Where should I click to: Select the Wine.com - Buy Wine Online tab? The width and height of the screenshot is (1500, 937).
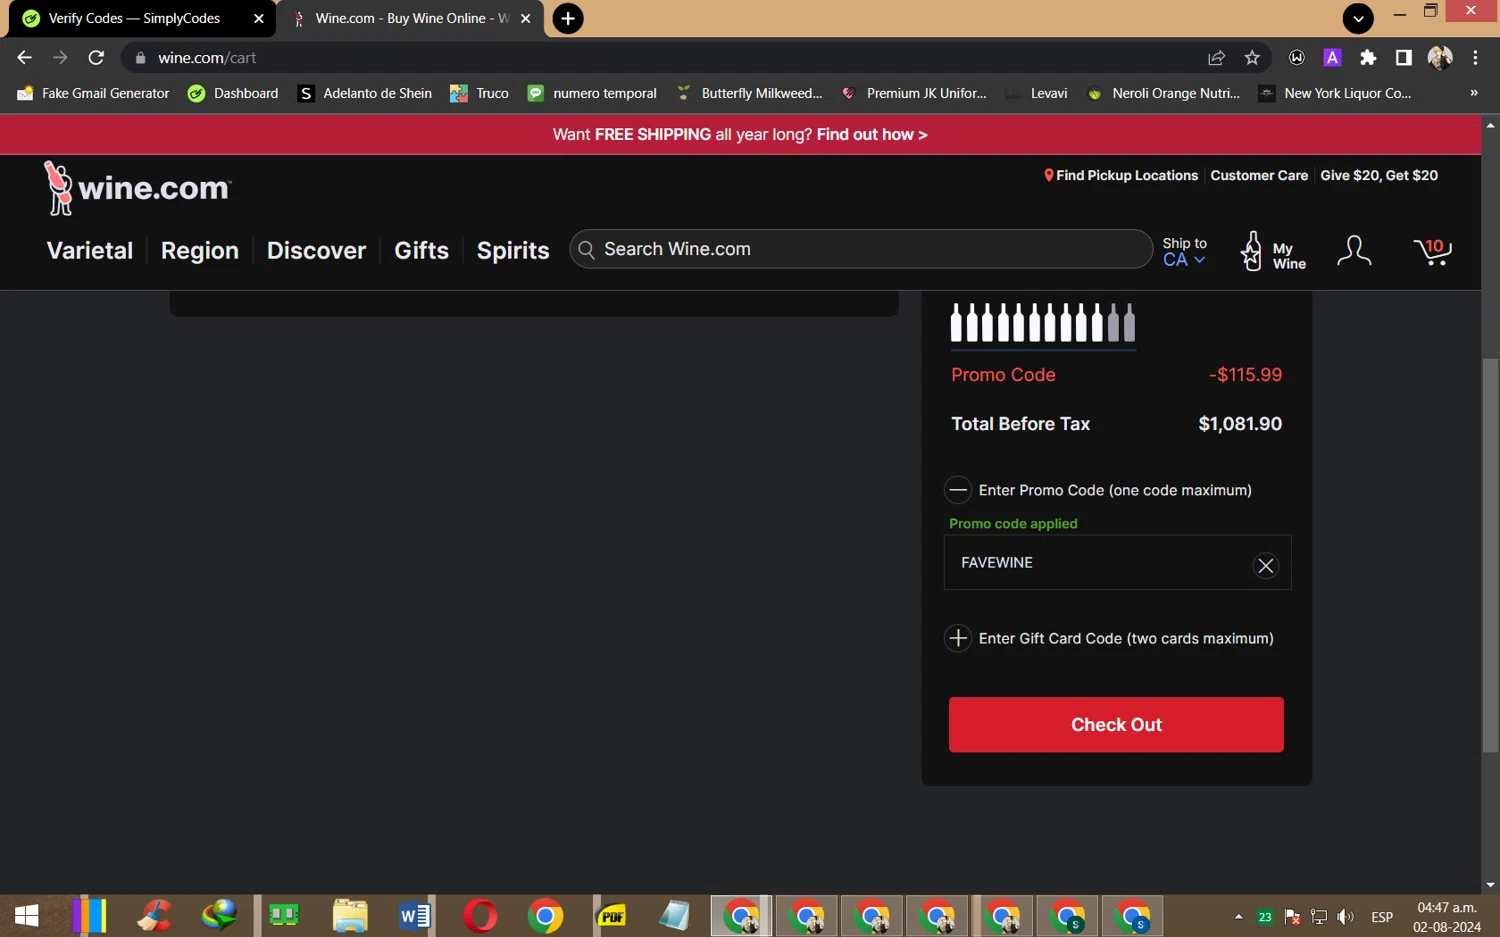(x=410, y=19)
